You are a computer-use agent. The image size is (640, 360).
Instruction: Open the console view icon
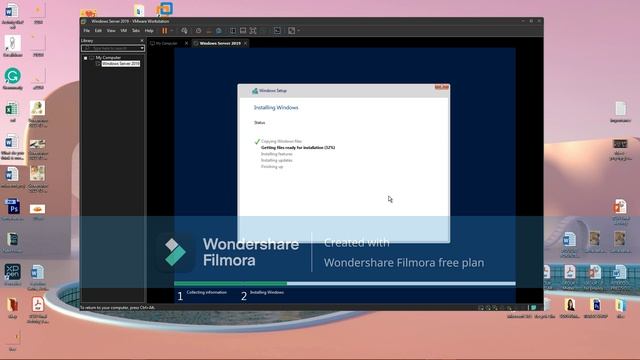[277, 31]
